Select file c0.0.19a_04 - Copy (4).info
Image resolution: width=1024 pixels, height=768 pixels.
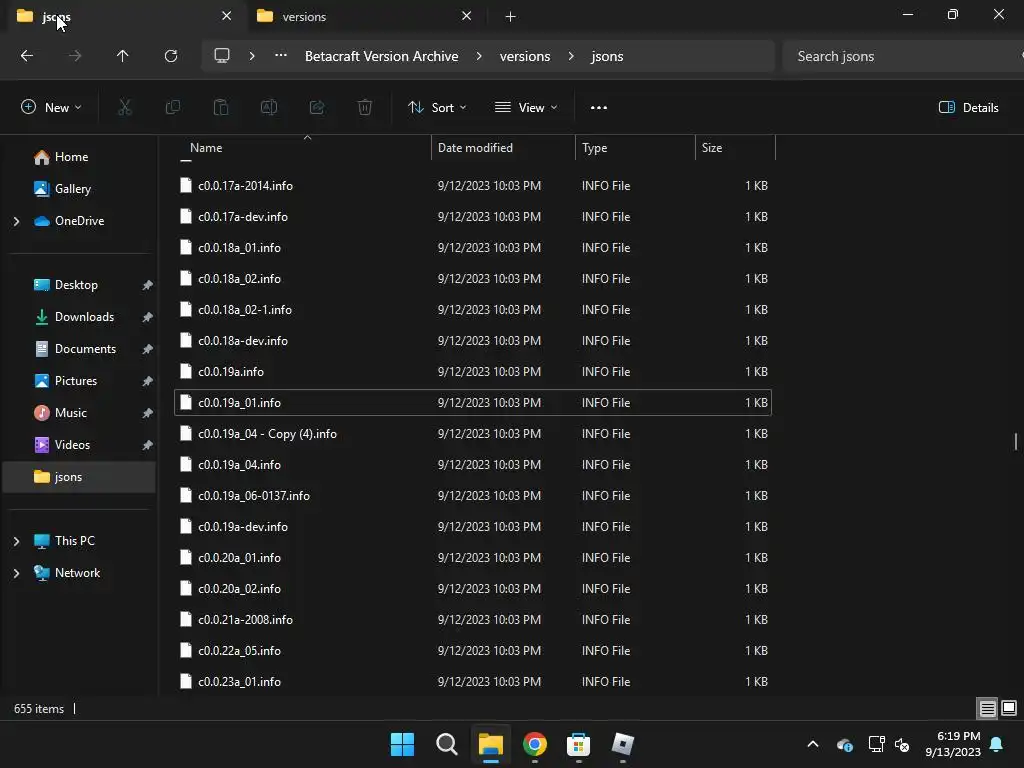(473, 434)
